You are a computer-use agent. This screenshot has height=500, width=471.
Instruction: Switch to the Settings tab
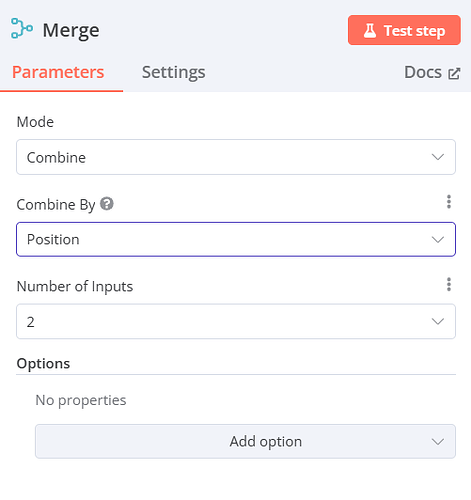[174, 72]
